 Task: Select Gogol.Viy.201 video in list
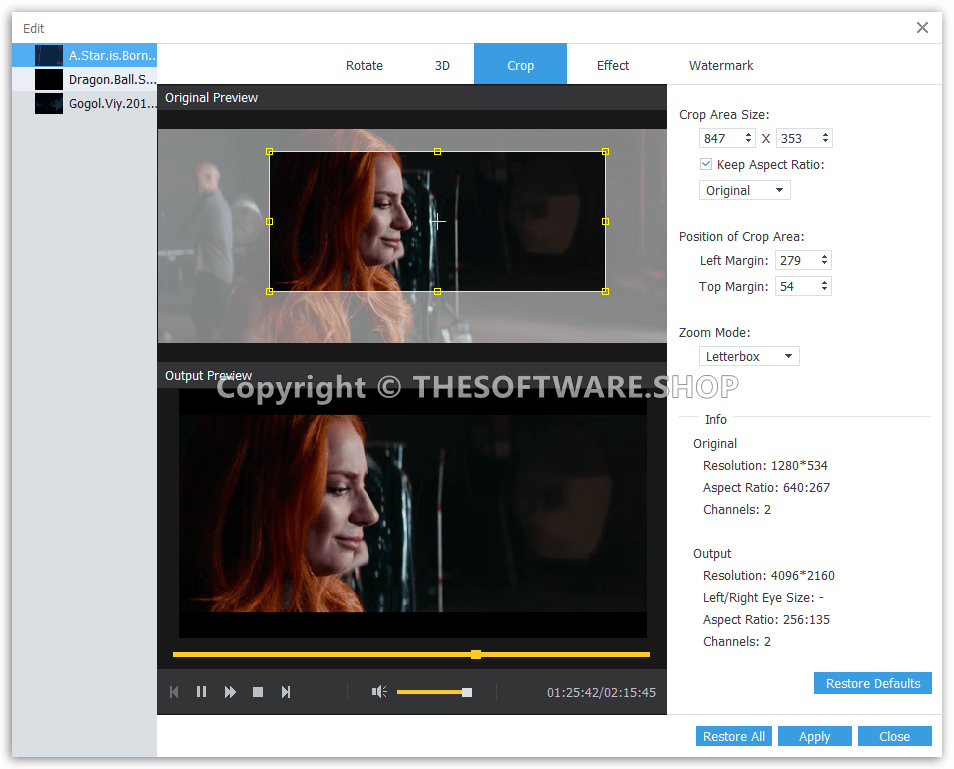pos(85,103)
